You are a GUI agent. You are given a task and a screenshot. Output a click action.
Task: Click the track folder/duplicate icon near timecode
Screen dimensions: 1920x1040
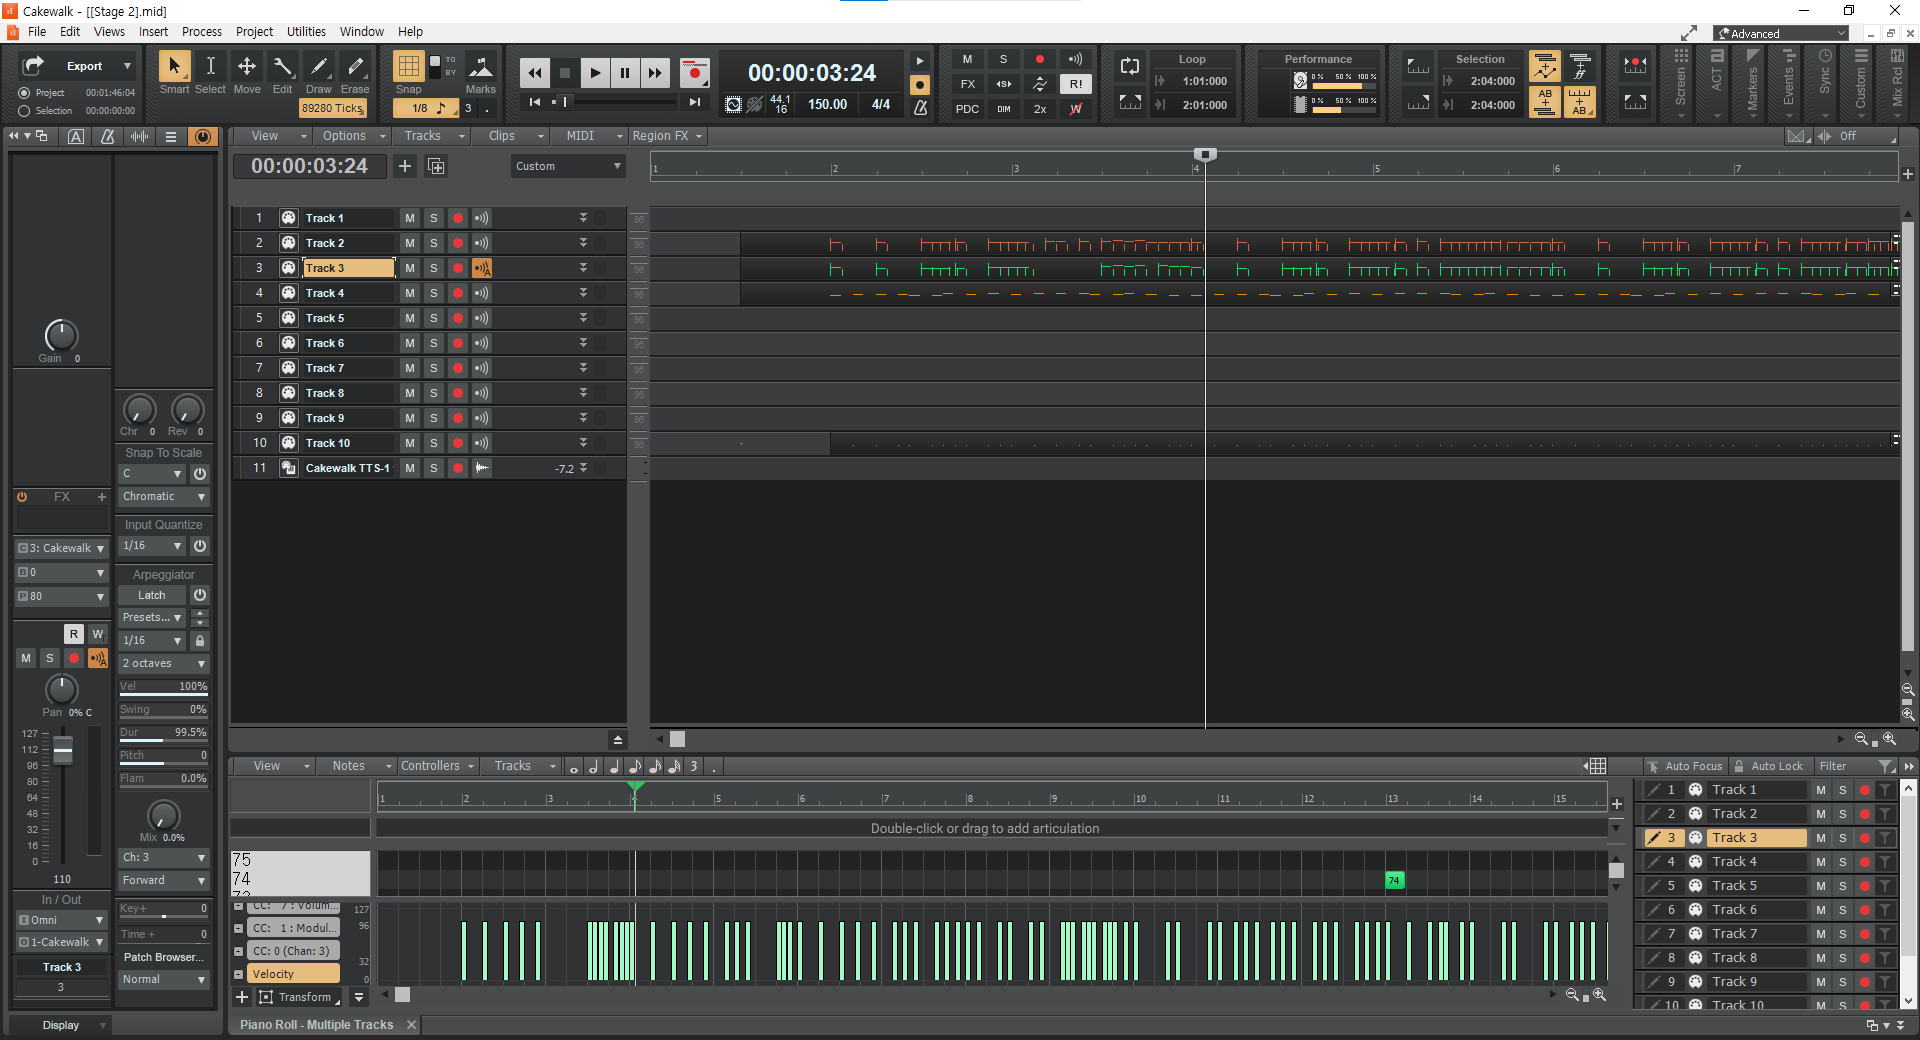436,166
